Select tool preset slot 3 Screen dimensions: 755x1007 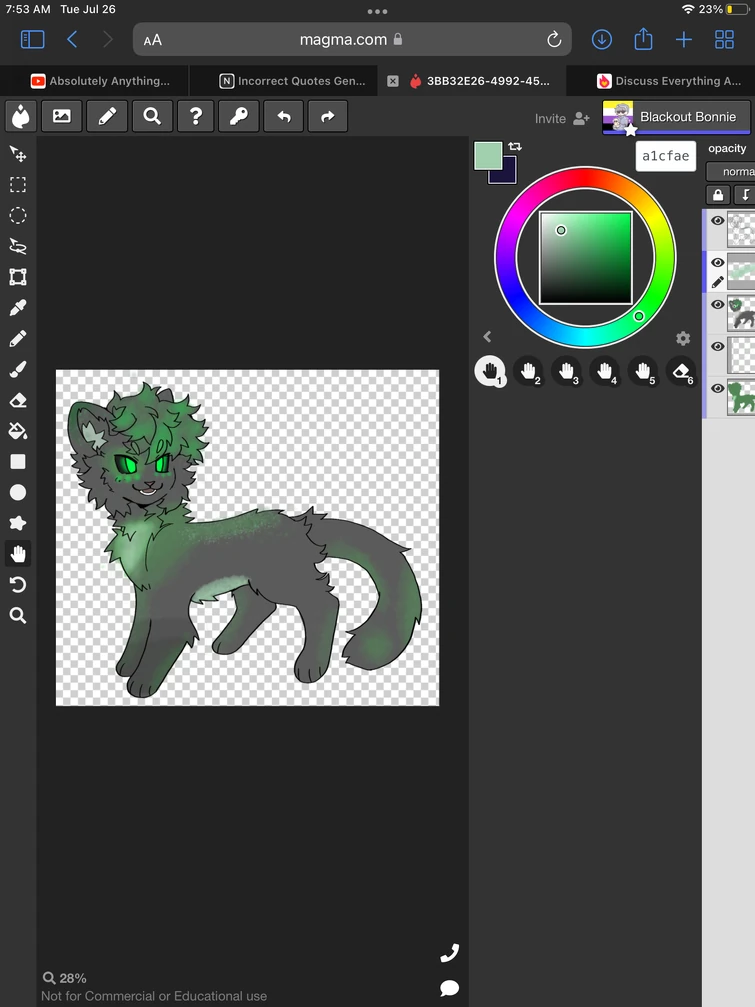click(566, 371)
